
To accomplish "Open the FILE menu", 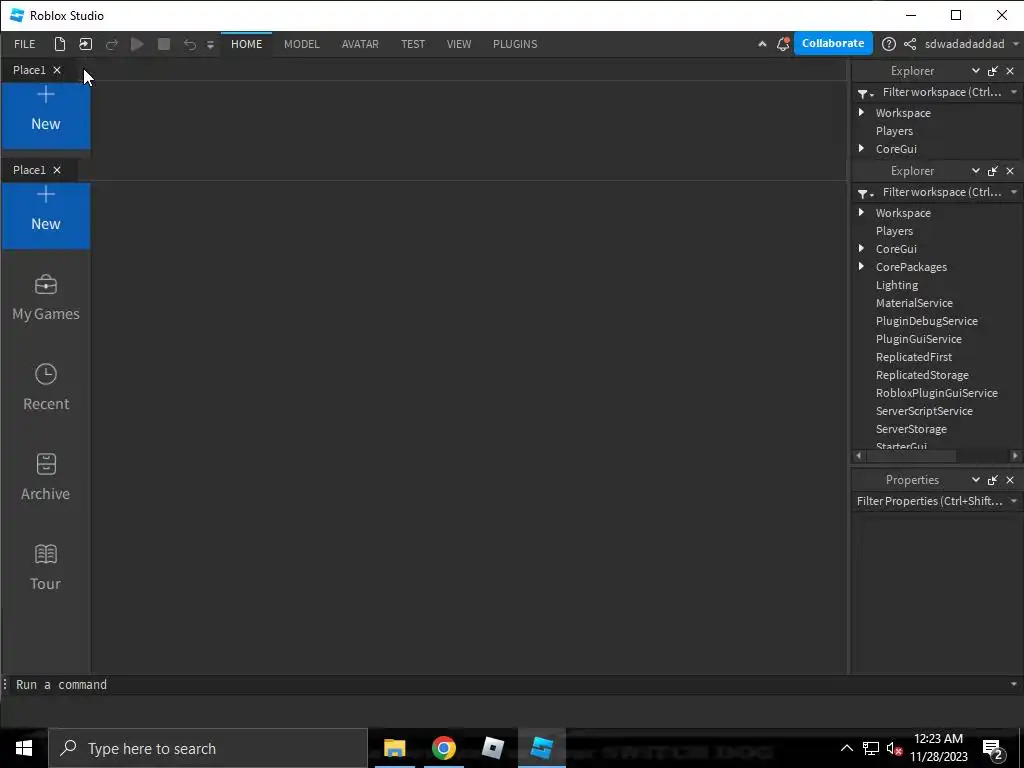I will [x=25, y=44].
